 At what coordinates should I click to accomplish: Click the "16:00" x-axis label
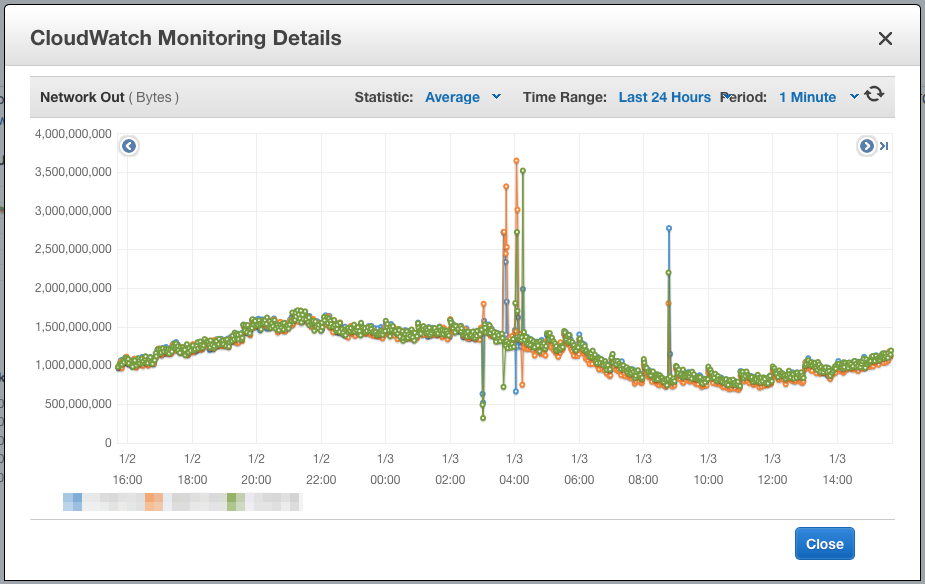click(x=127, y=480)
